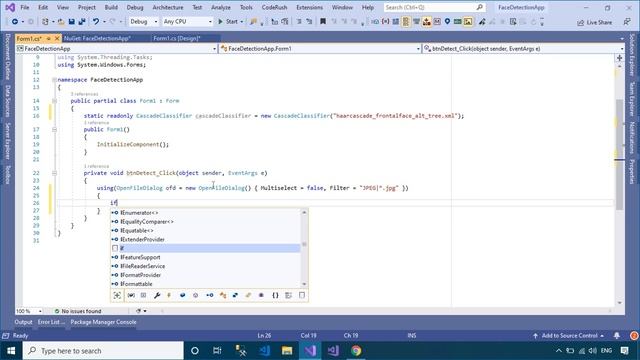Open the CodeRush menu
The height and width of the screenshot is (360, 640).
pyautogui.click(x=274, y=7)
